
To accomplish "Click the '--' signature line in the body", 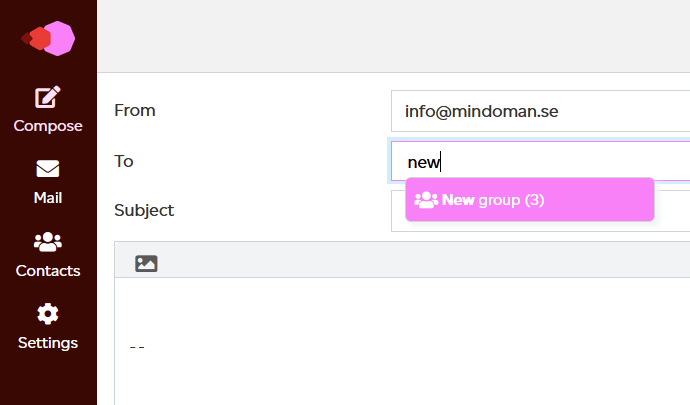I will pos(137,347).
